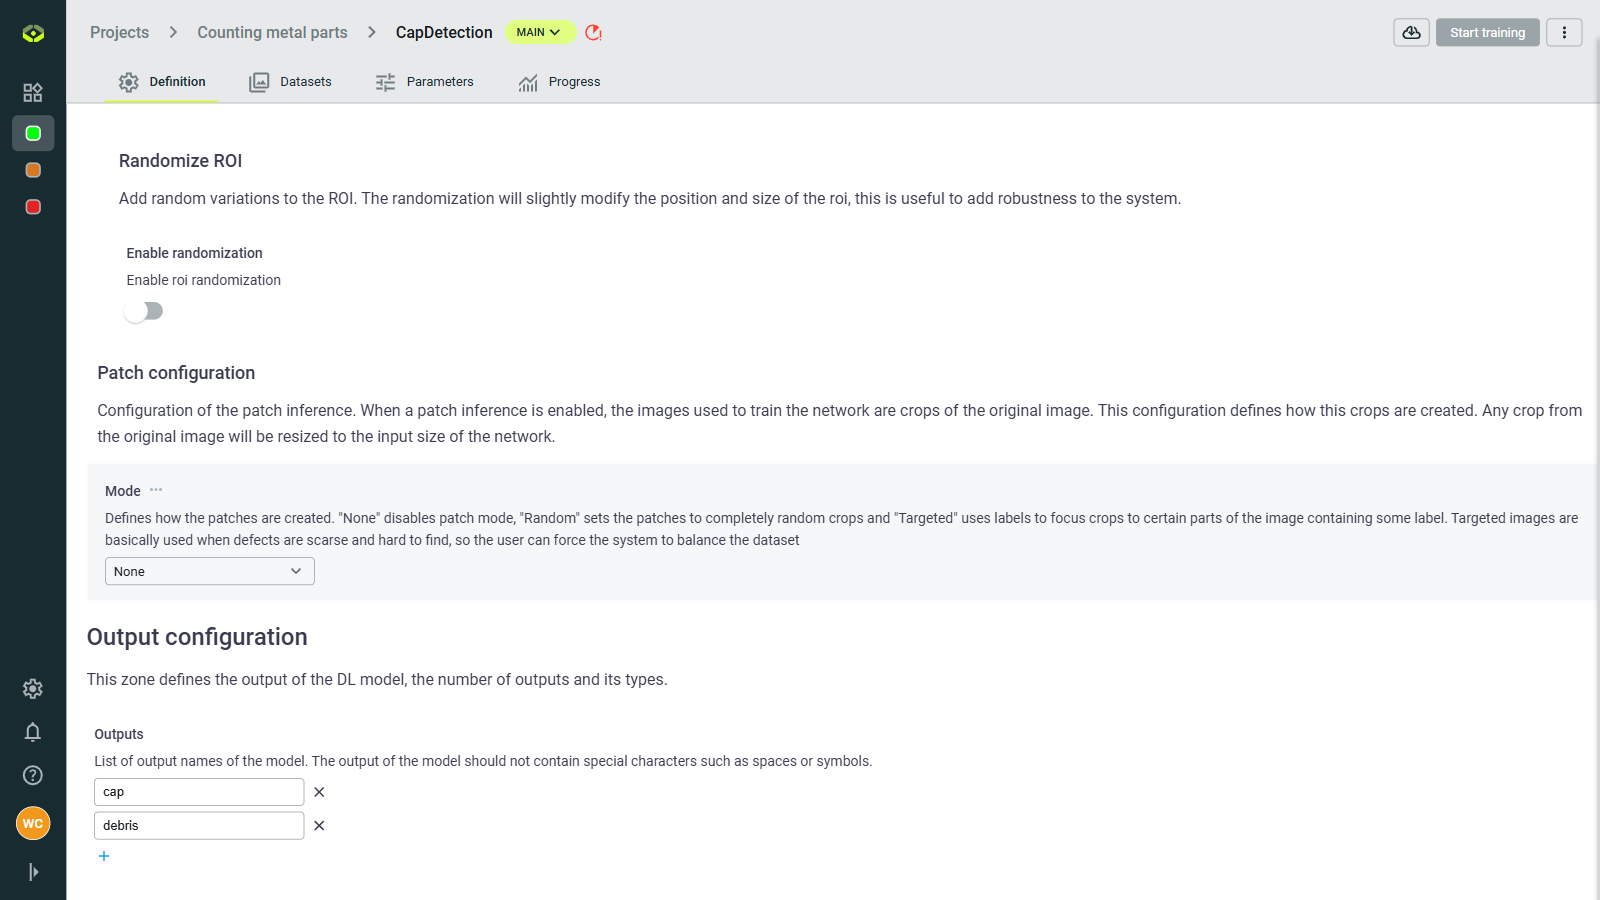Open the notifications bell
1600x900 pixels.
point(33,732)
